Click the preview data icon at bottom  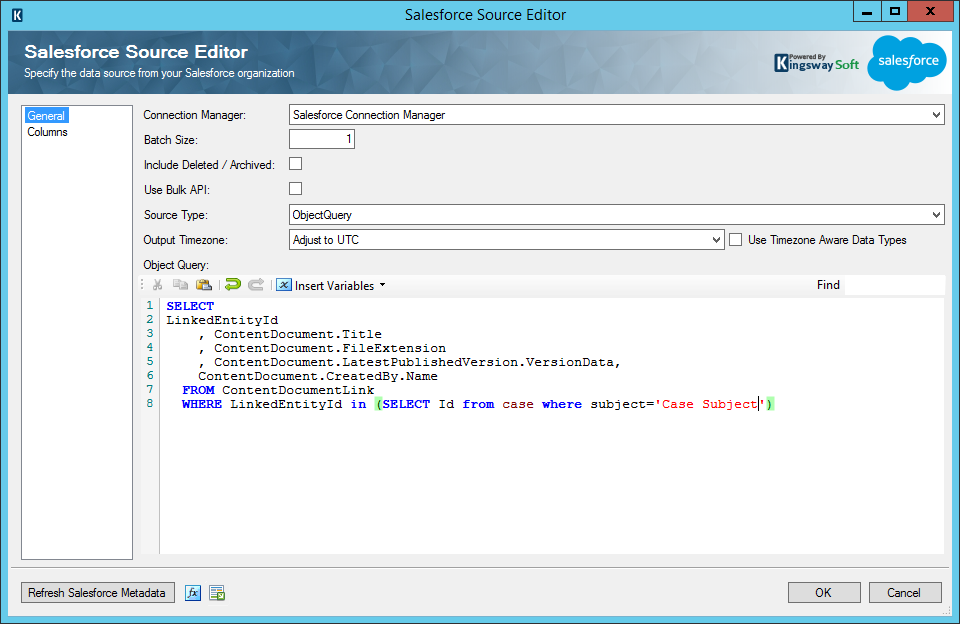coord(216,592)
